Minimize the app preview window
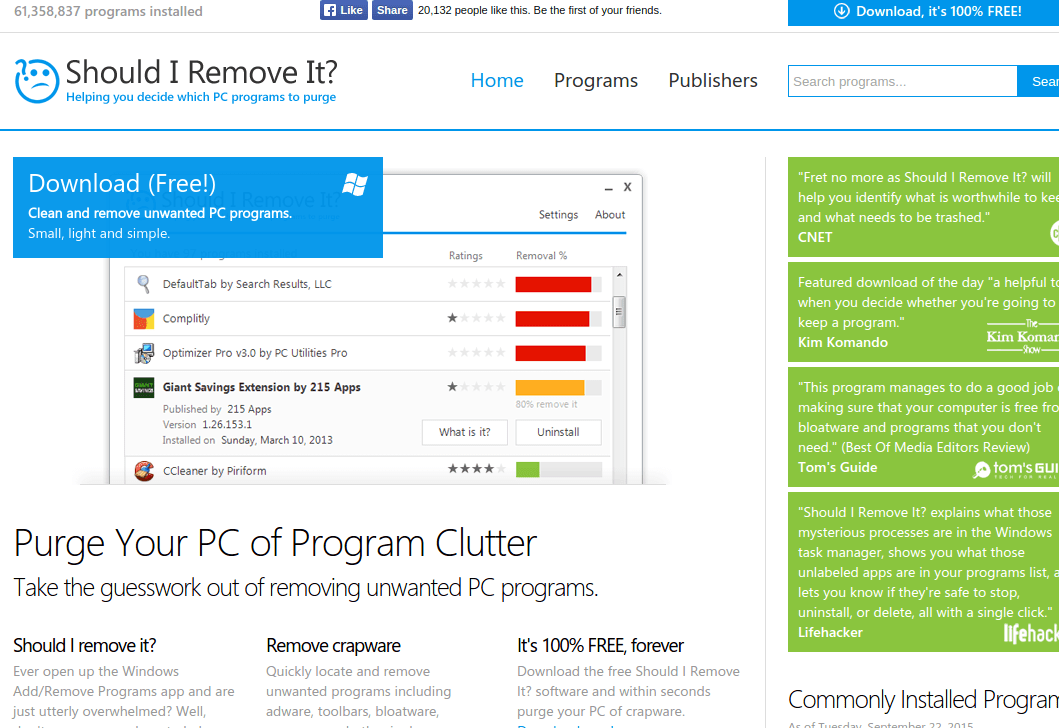This screenshot has width=1059, height=728. point(609,188)
